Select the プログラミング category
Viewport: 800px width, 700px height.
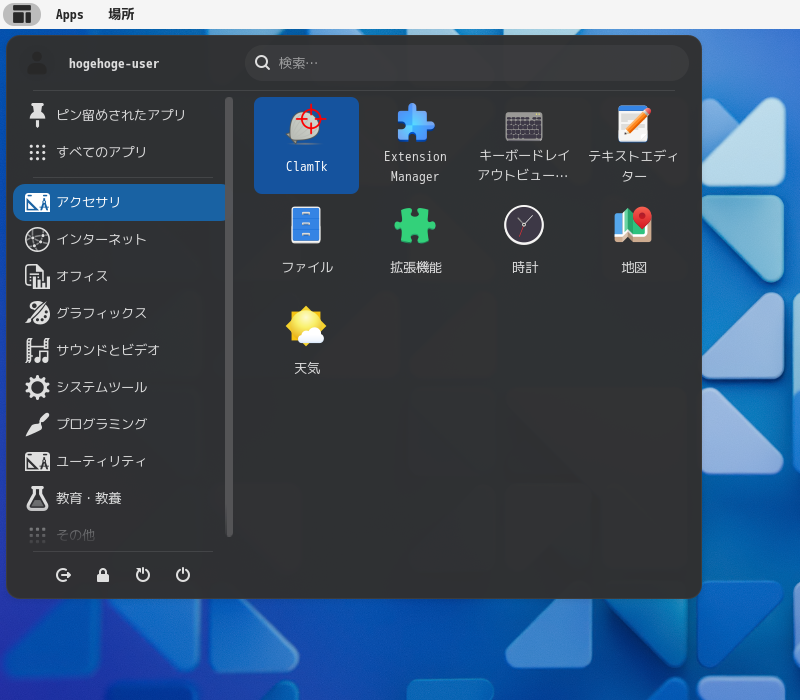point(120,424)
